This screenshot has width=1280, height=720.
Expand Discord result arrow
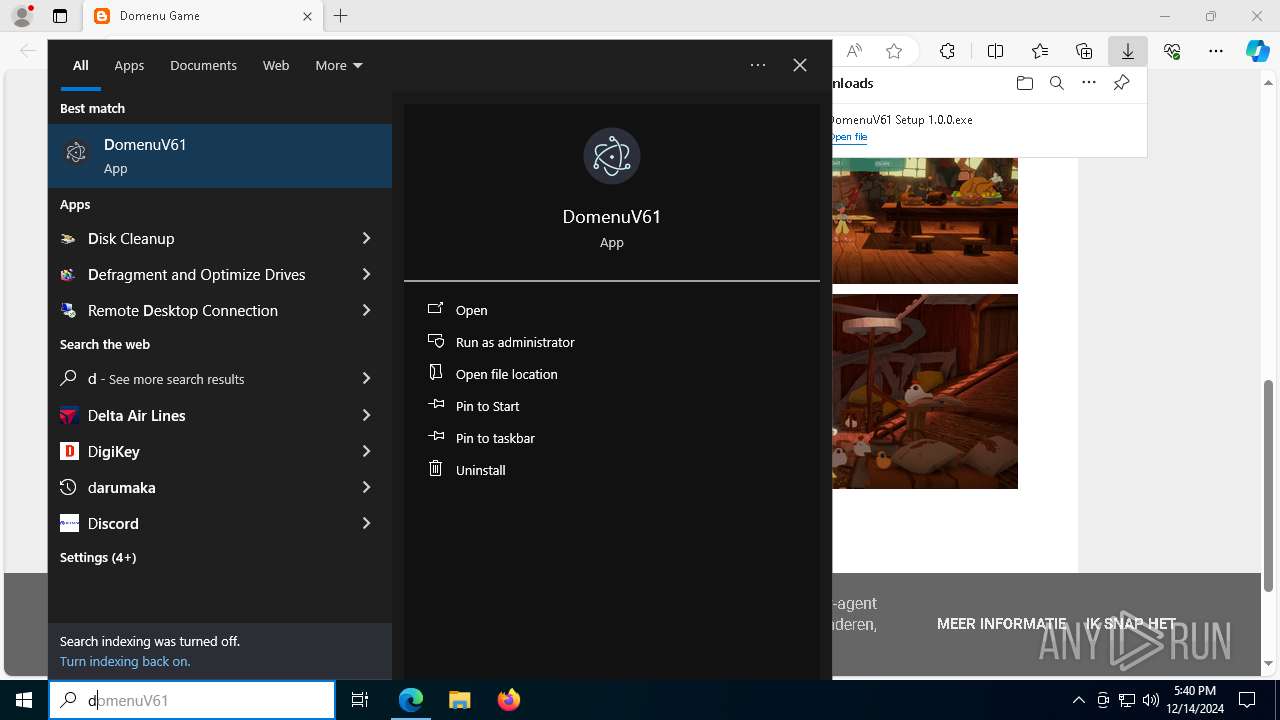tap(366, 524)
